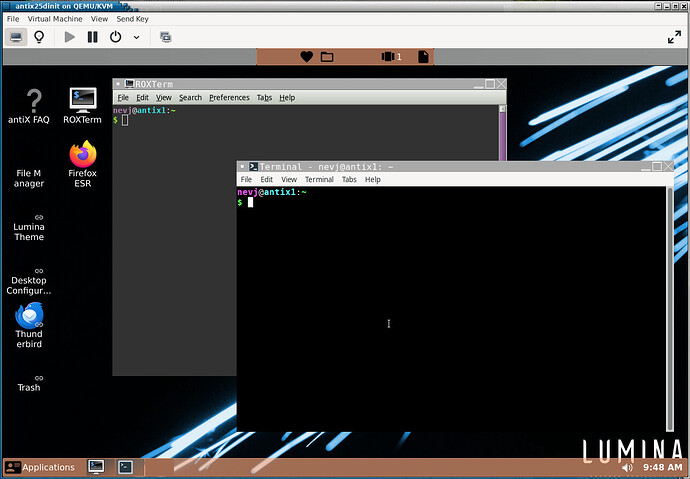Click the heart favorites icon in top panel

307,57
